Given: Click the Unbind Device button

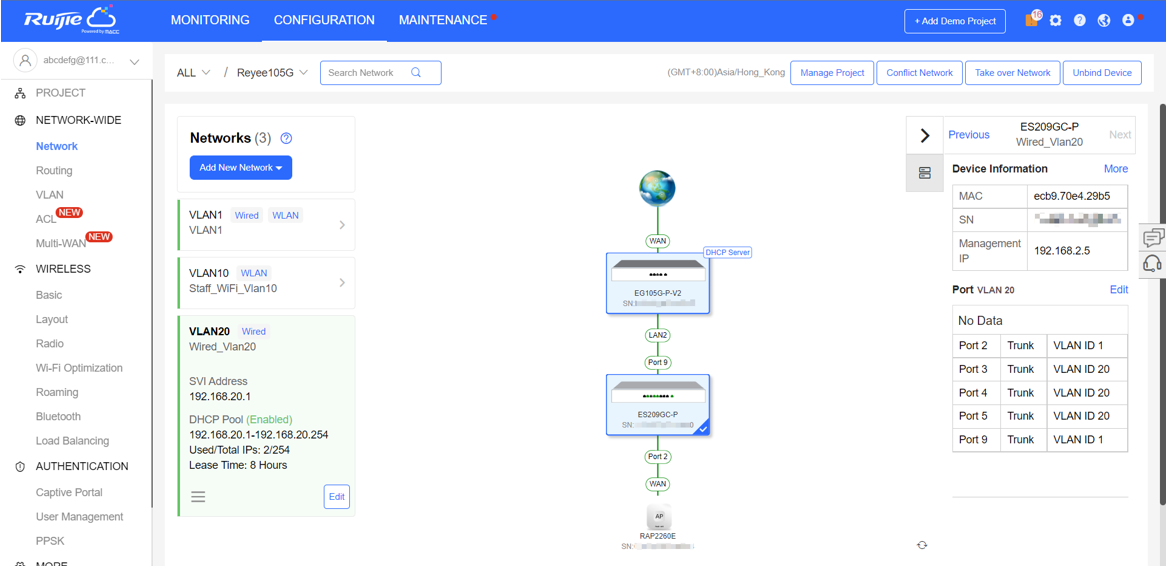Looking at the screenshot, I should (x=1102, y=73).
